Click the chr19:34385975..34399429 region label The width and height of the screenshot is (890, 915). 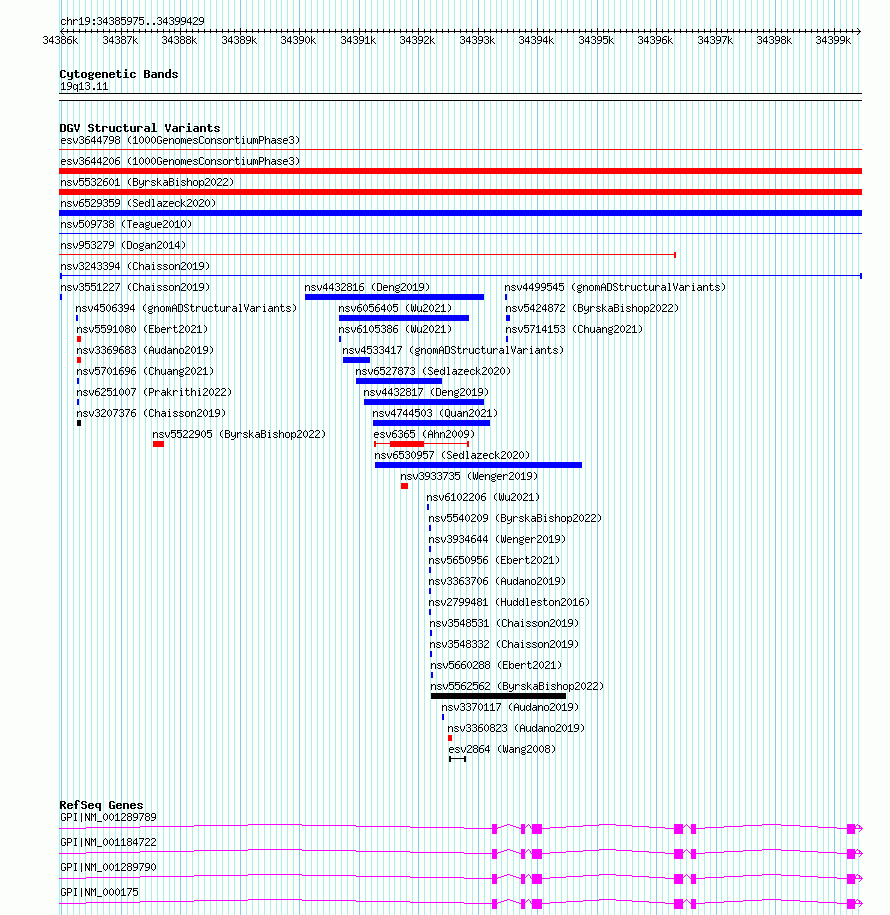(132, 22)
